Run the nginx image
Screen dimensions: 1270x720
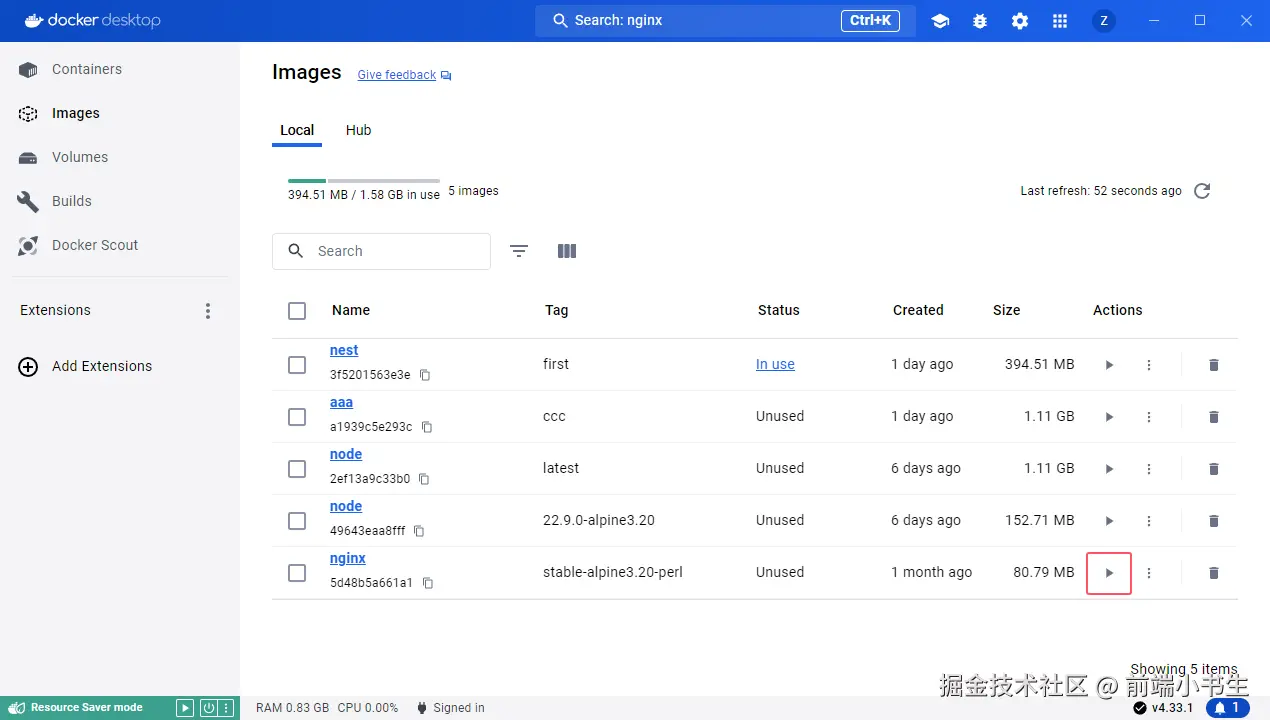pos(1109,573)
